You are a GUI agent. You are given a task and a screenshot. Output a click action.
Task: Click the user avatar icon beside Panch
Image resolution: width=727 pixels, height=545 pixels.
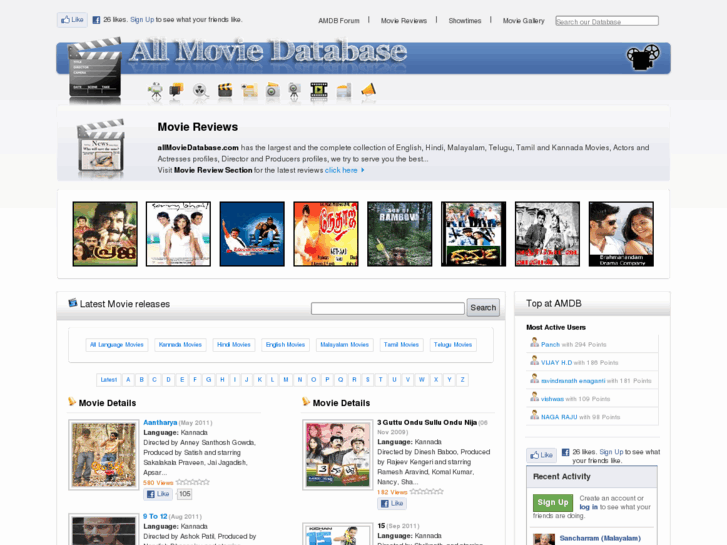coord(535,343)
